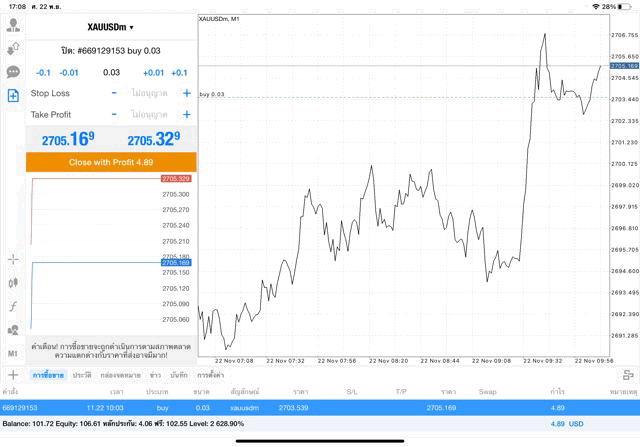Select the 669129153 buy position row

click(x=320, y=408)
